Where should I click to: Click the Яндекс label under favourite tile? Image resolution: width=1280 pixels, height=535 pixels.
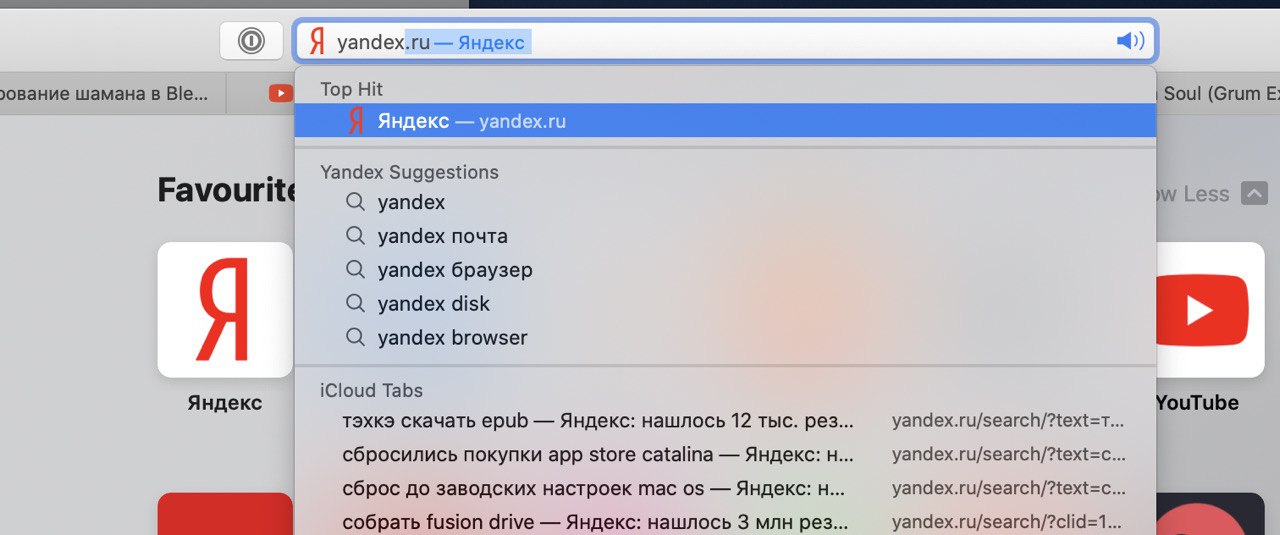coord(225,403)
